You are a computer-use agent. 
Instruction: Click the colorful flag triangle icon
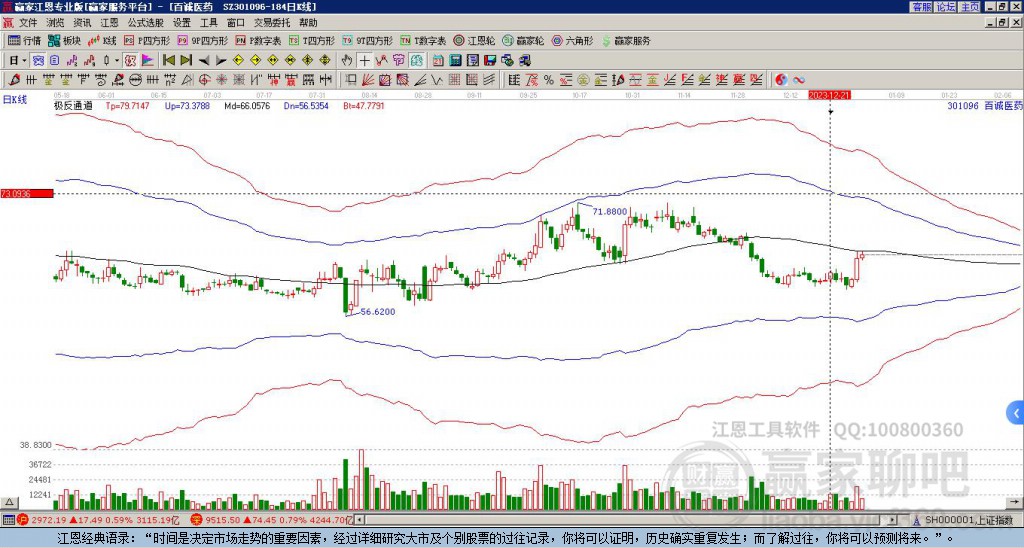(x=148, y=61)
